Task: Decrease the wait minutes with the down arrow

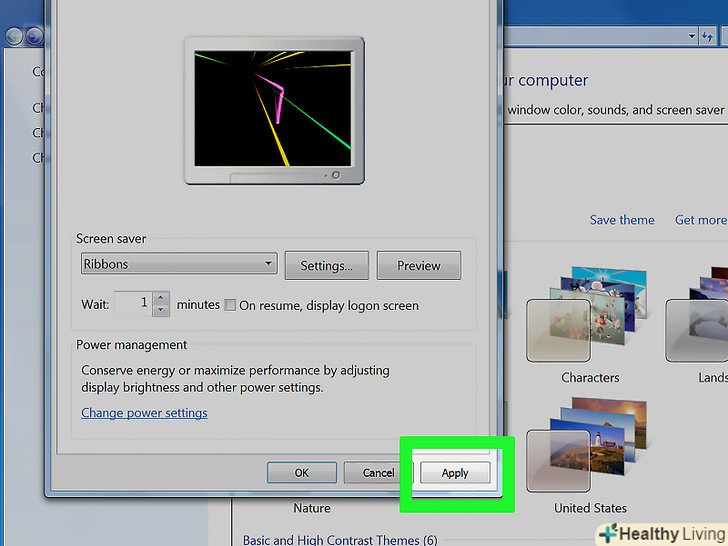Action: 161,310
